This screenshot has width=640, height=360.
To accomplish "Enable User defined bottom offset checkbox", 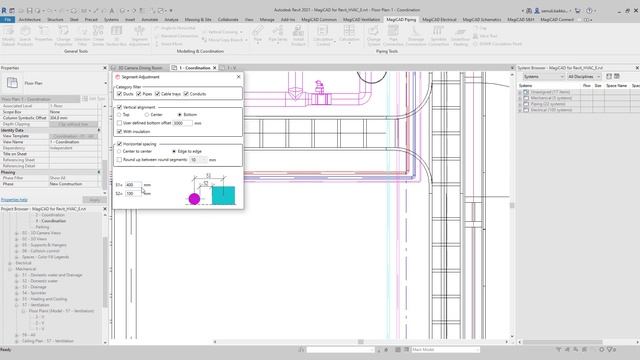I will coord(120,123).
